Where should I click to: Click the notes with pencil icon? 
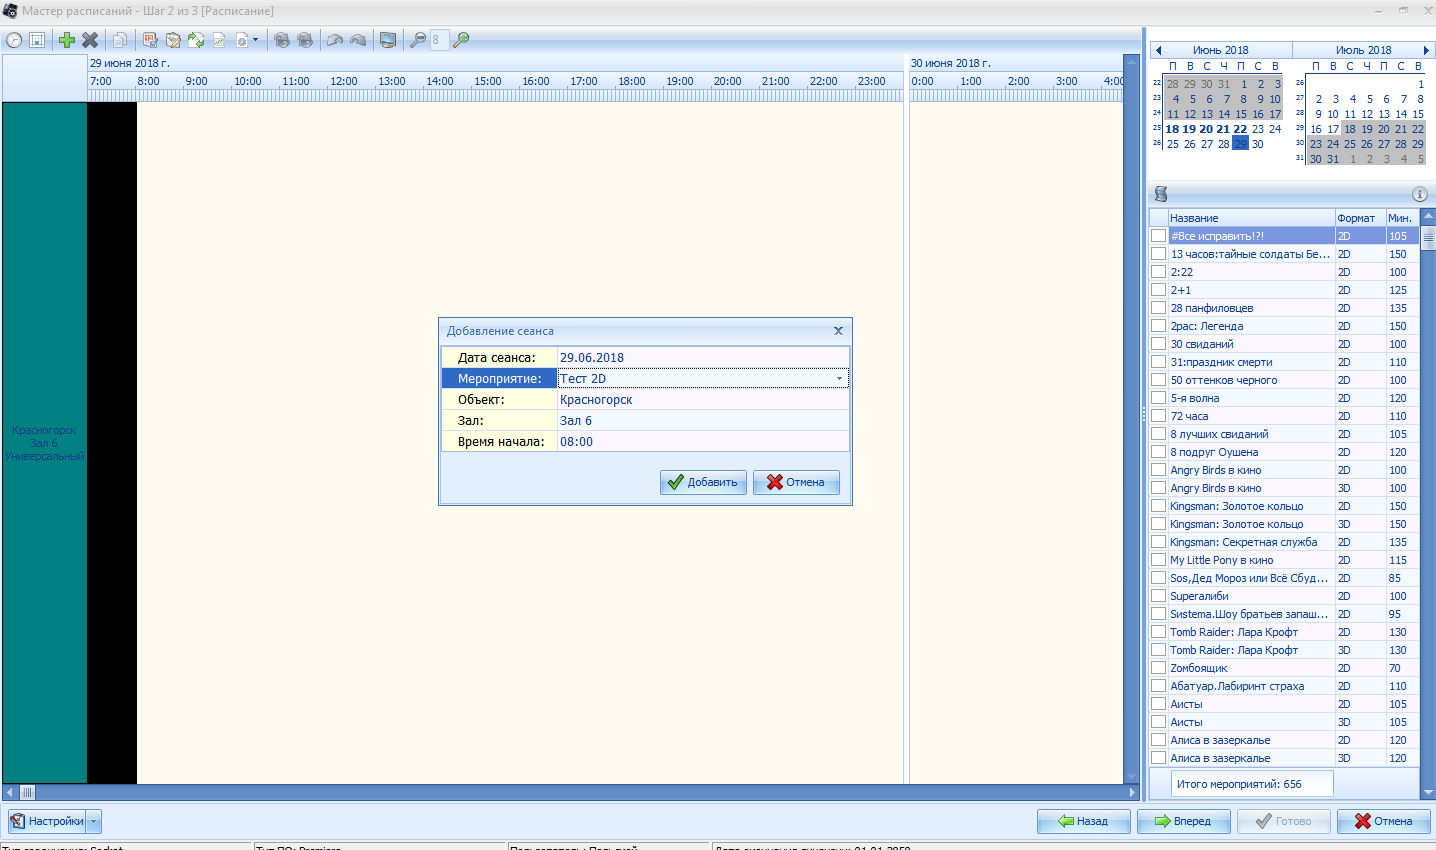coord(173,40)
